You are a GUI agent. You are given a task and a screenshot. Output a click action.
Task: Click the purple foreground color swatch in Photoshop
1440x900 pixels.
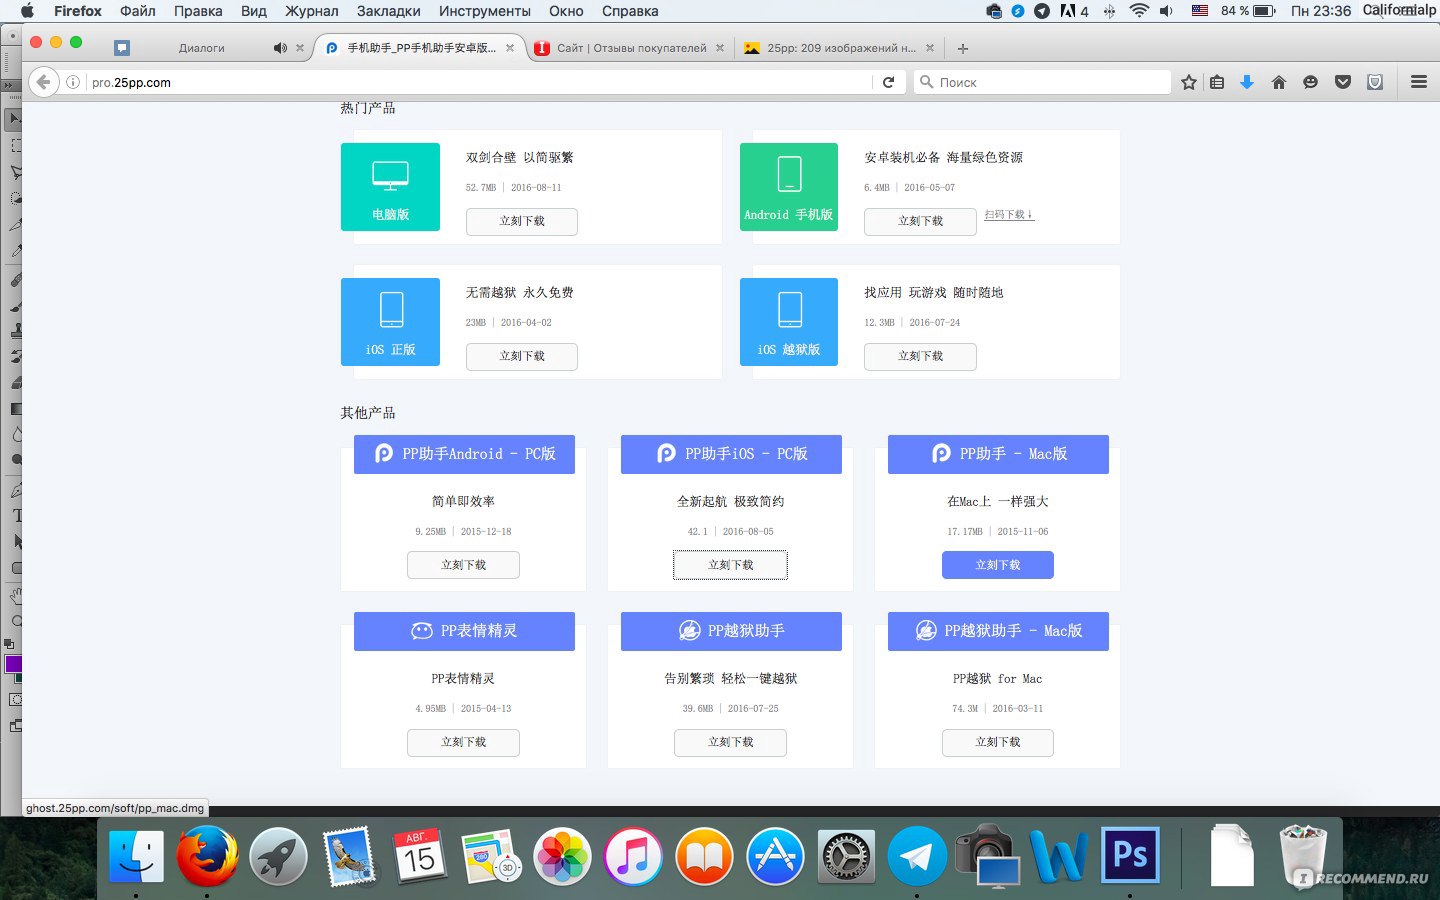tap(12, 664)
